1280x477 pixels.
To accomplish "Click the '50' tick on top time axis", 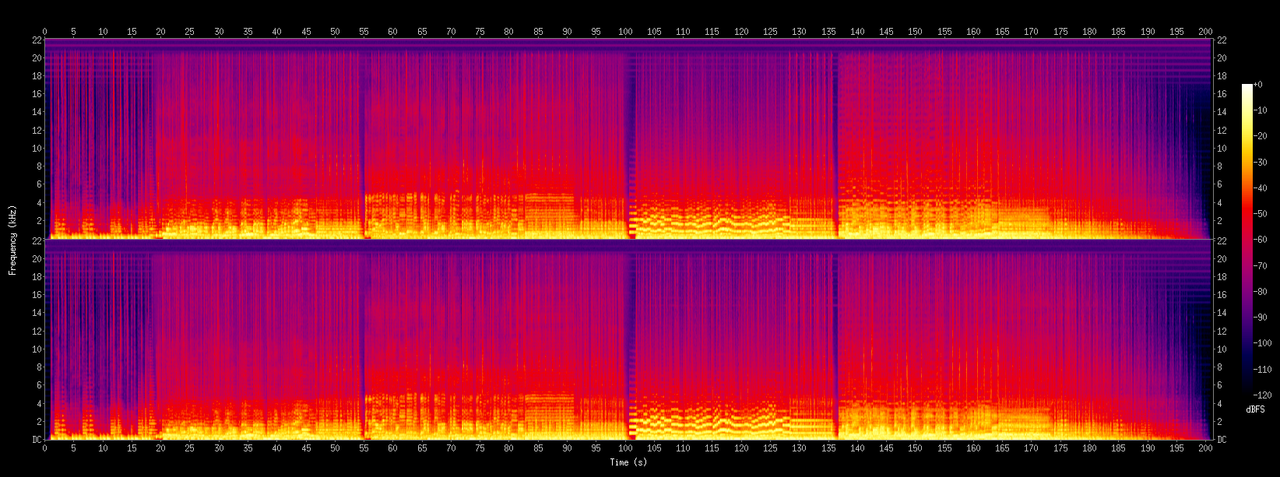I will 335,32.
